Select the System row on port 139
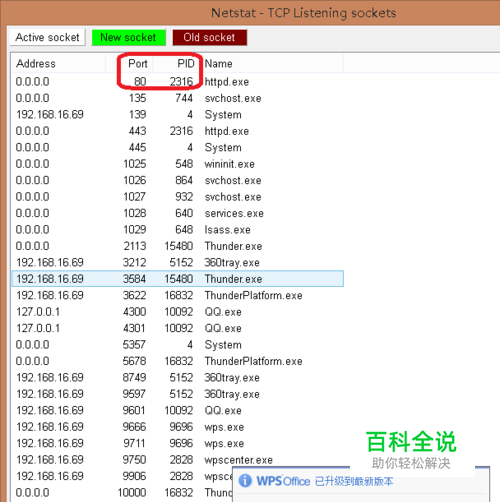This screenshot has width=500, height=502. click(178, 114)
